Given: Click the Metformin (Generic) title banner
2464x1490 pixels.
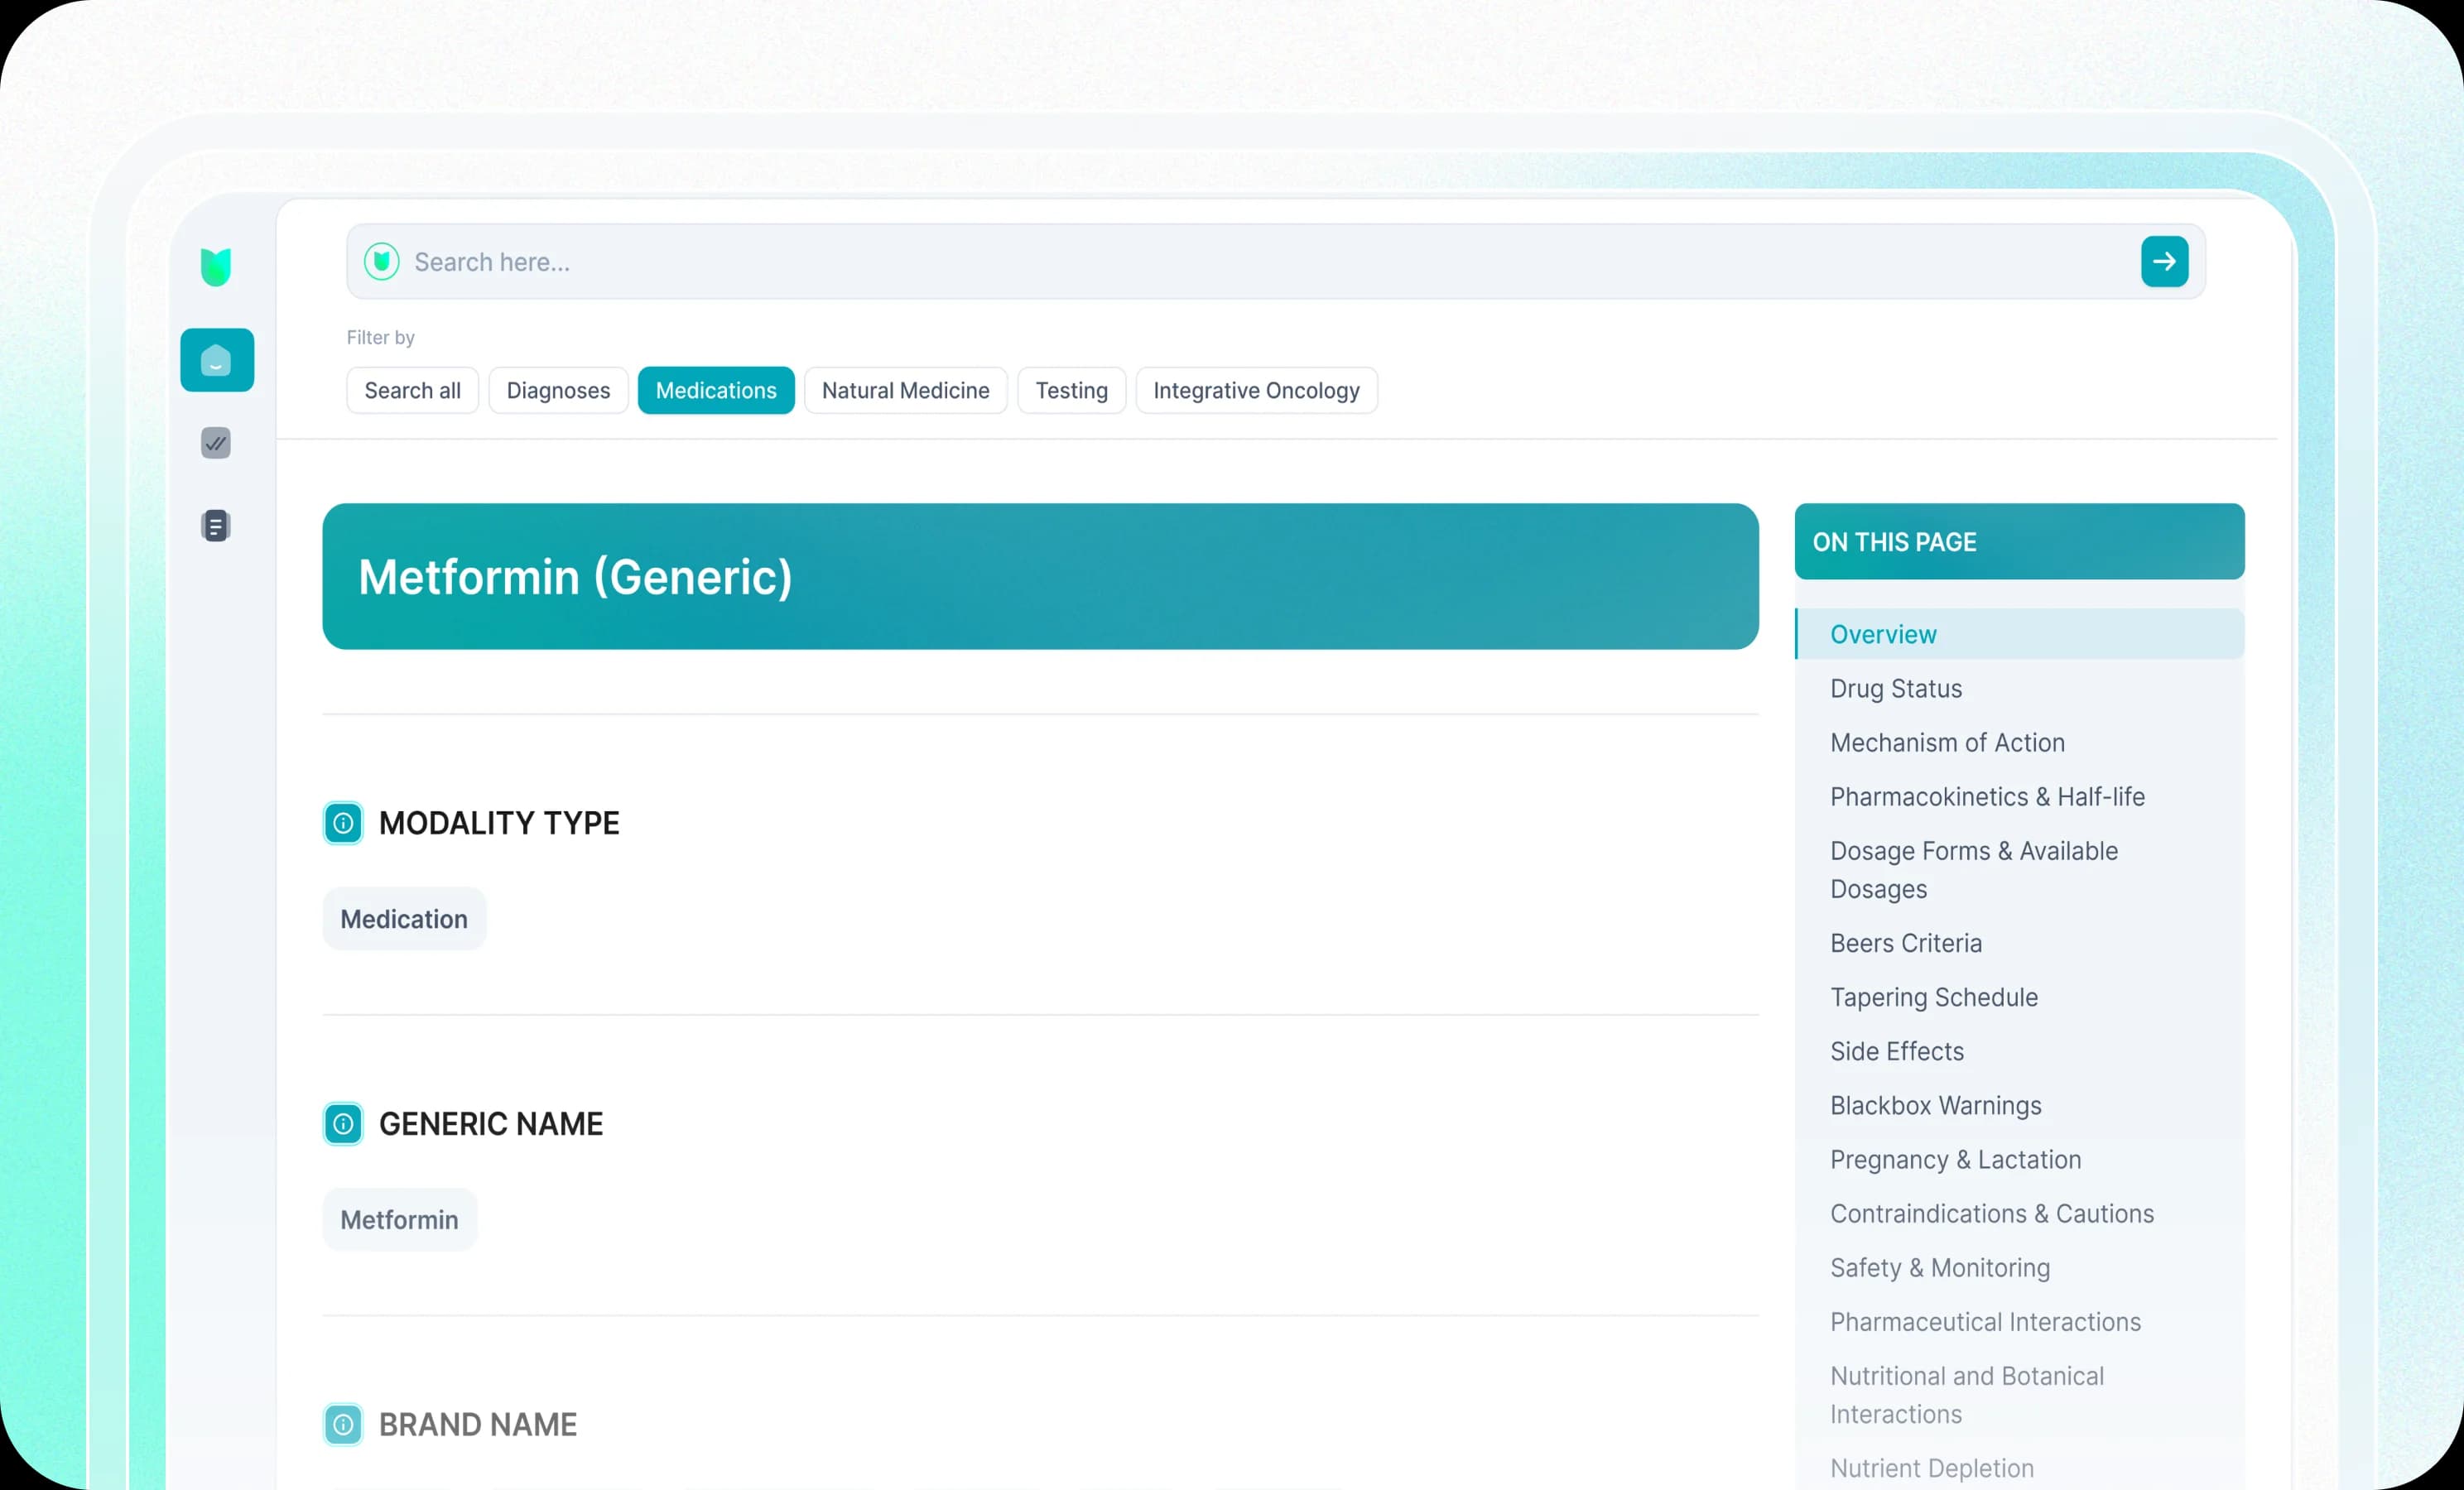Looking at the screenshot, I should 1040,577.
